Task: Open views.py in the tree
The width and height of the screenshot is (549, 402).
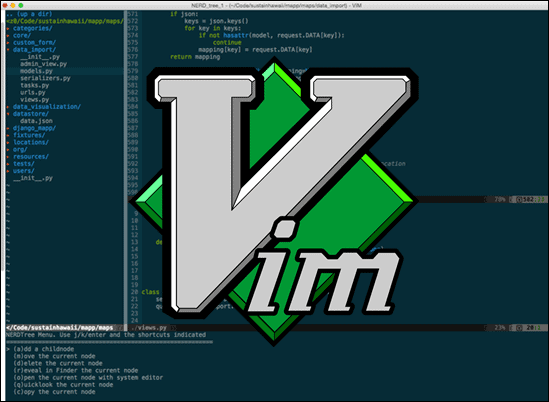Action: pos(35,99)
